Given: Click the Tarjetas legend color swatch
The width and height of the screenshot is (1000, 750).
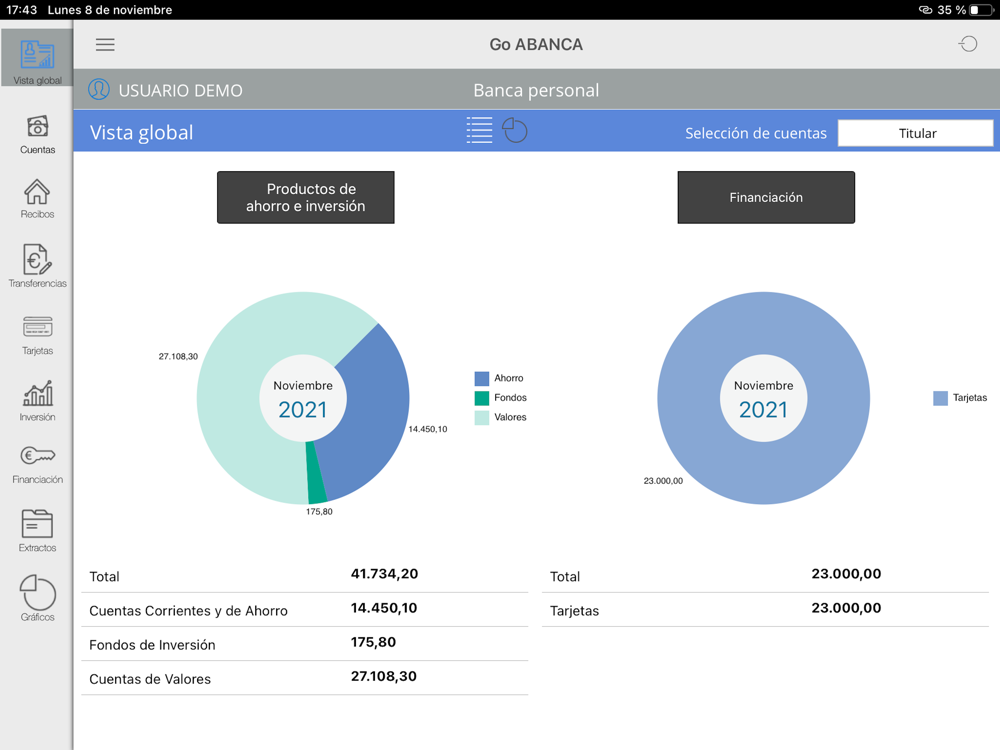Looking at the screenshot, I should (x=940, y=398).
